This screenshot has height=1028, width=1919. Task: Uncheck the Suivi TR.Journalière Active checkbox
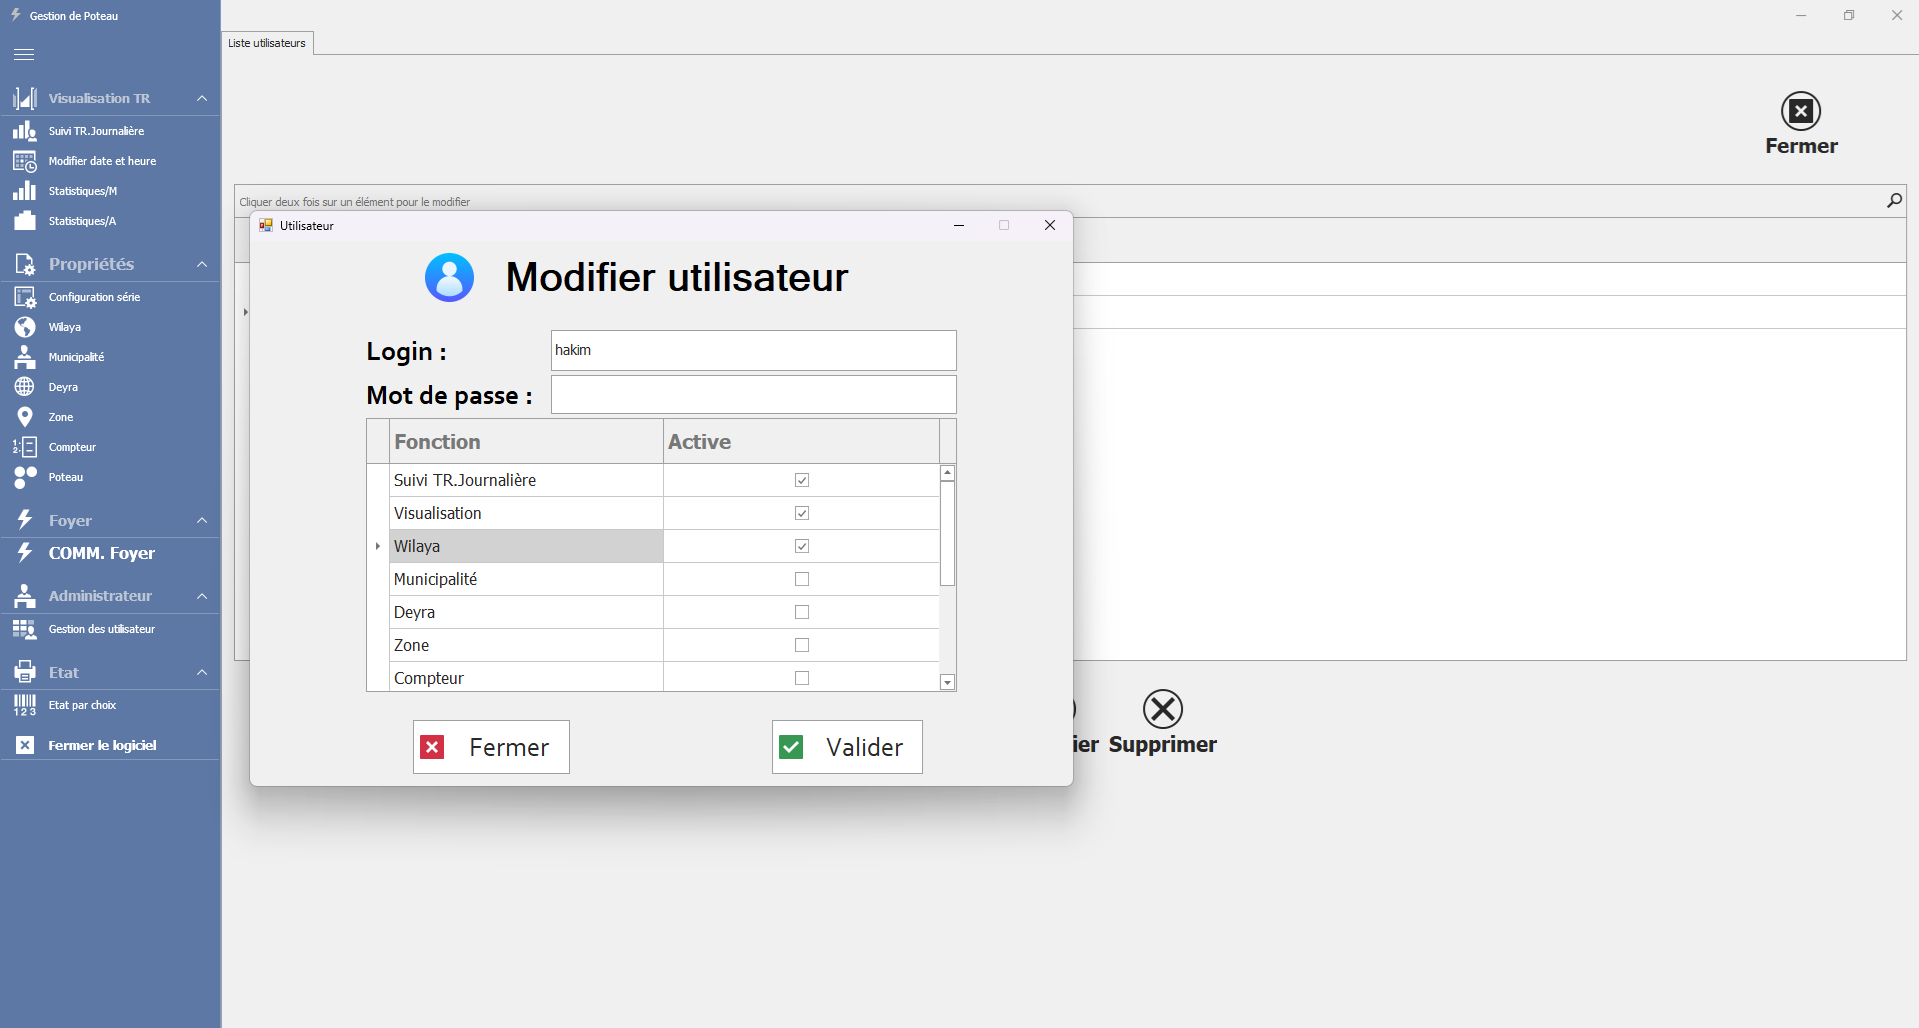click(x=801, y=480)
